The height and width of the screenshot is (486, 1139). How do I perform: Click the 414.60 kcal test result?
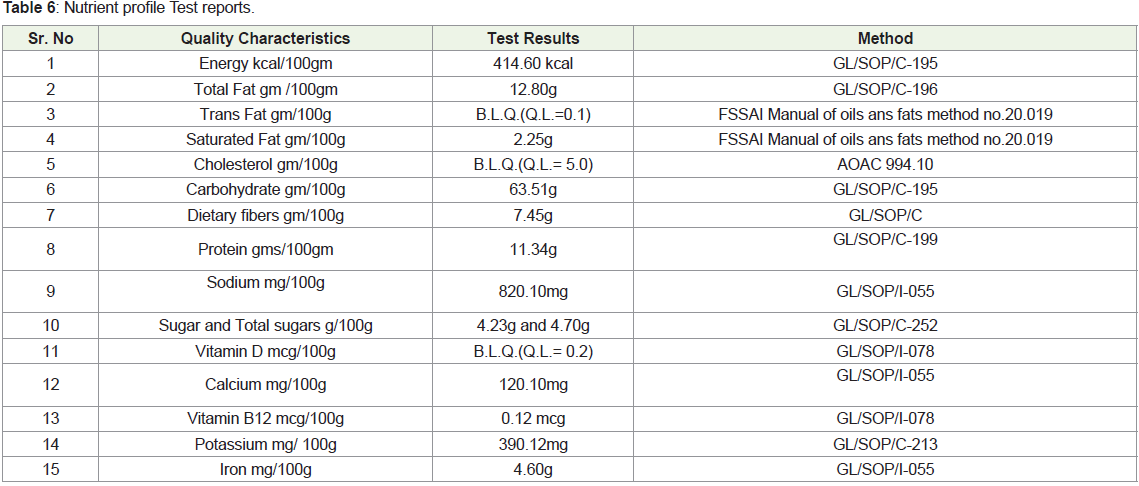tap(532, 64)
